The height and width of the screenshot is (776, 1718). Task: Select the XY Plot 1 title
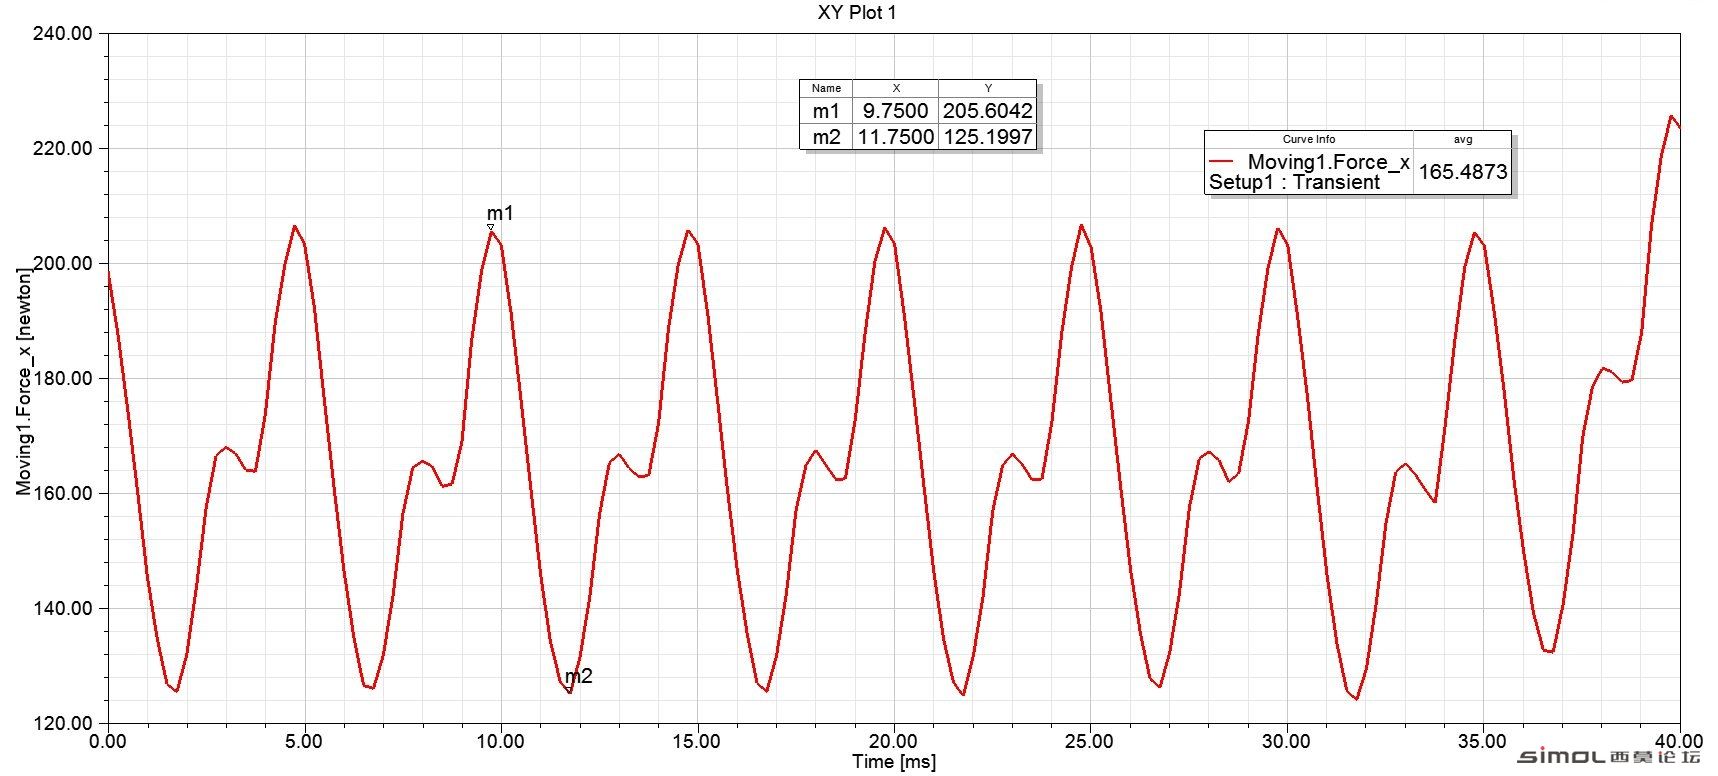point(857,13)
